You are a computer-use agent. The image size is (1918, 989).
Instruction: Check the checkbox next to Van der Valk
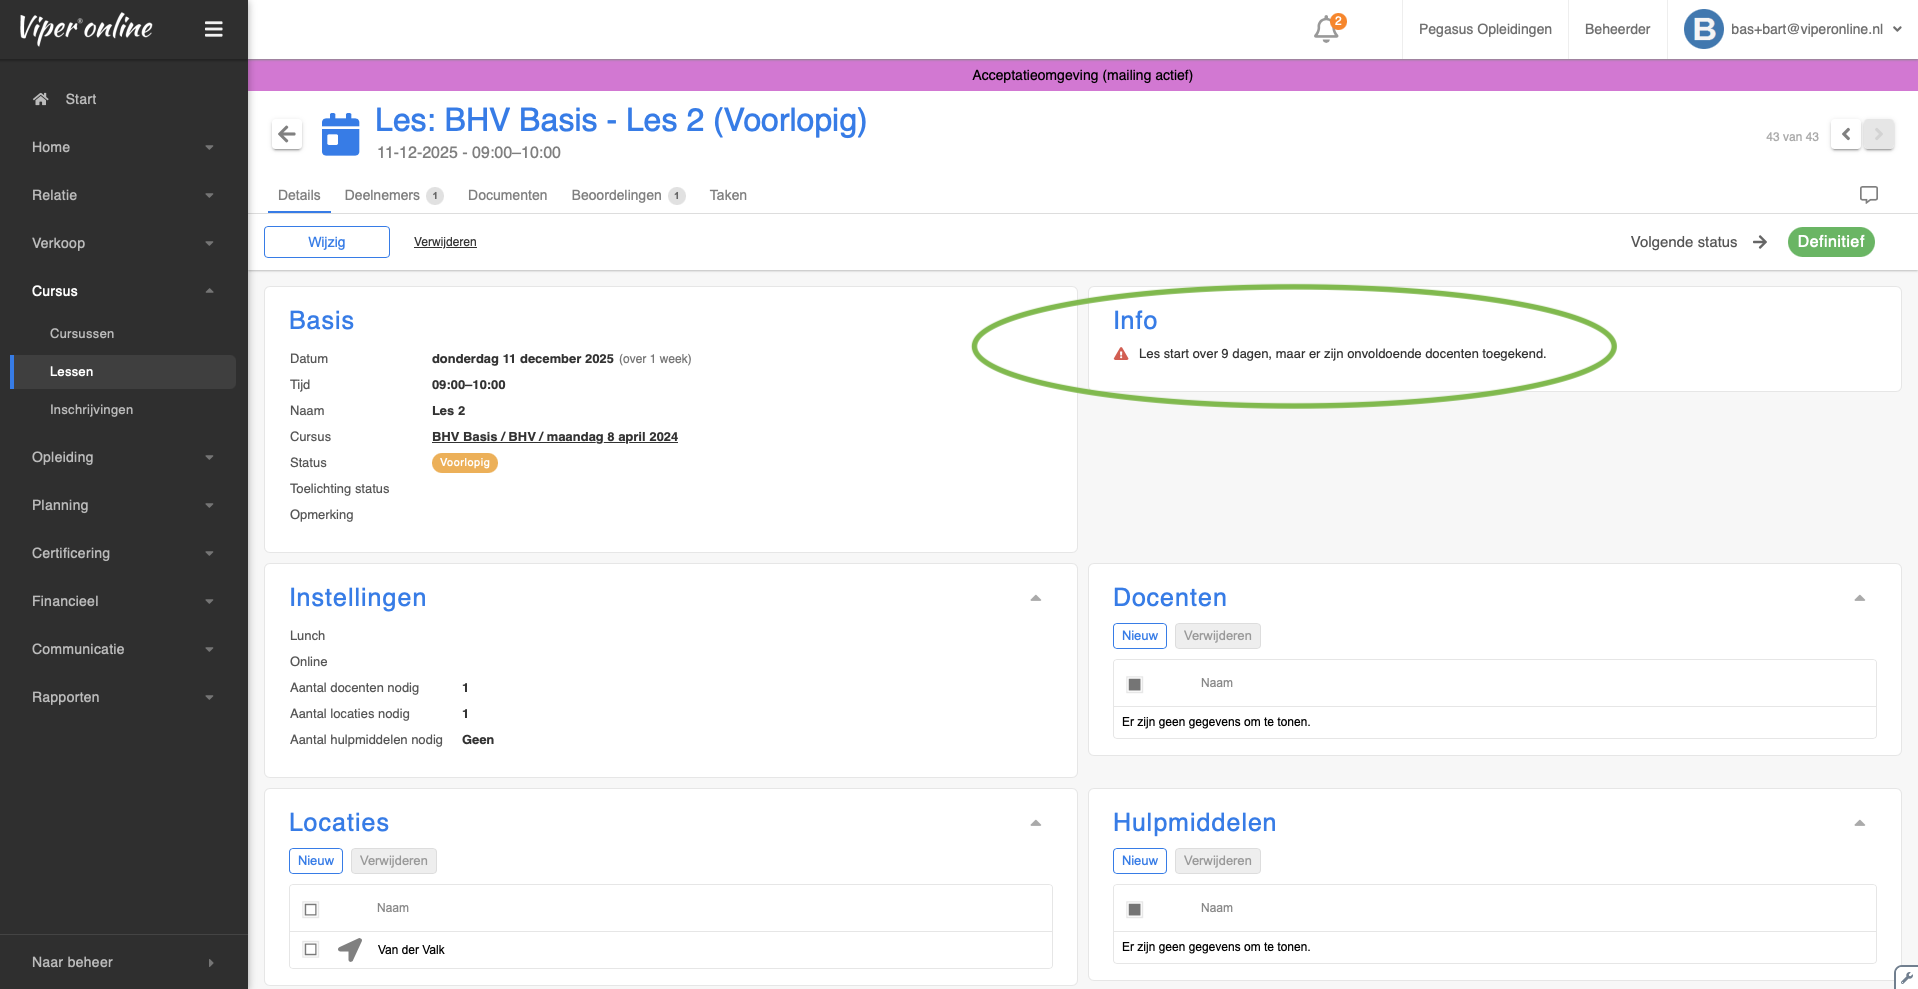point(310,949)
